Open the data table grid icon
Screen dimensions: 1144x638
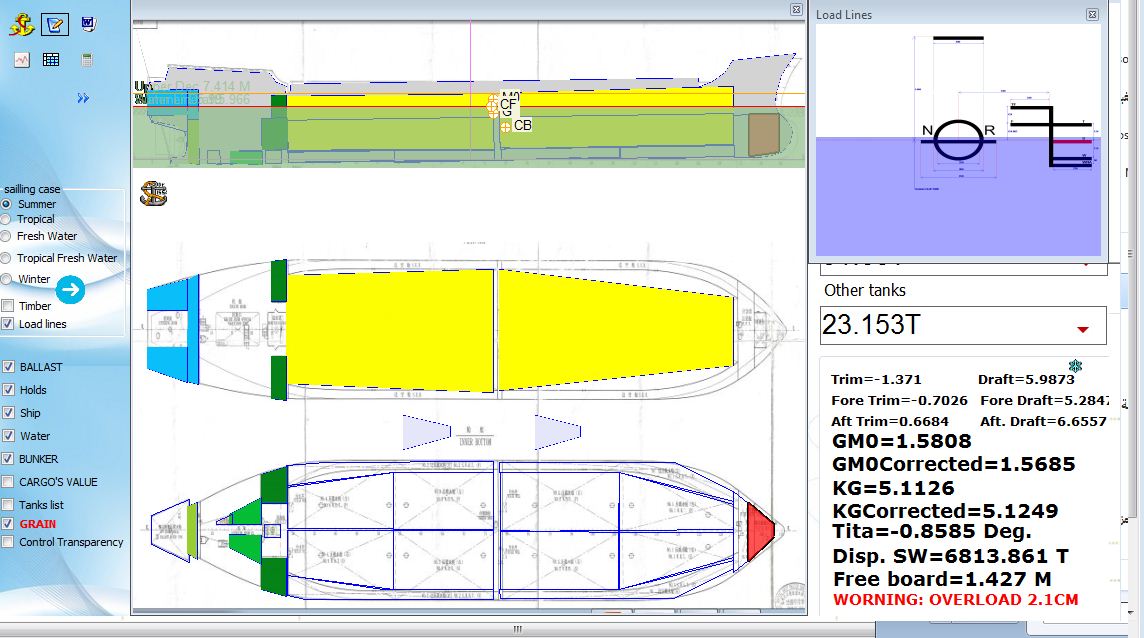click(x=51, y=60)
